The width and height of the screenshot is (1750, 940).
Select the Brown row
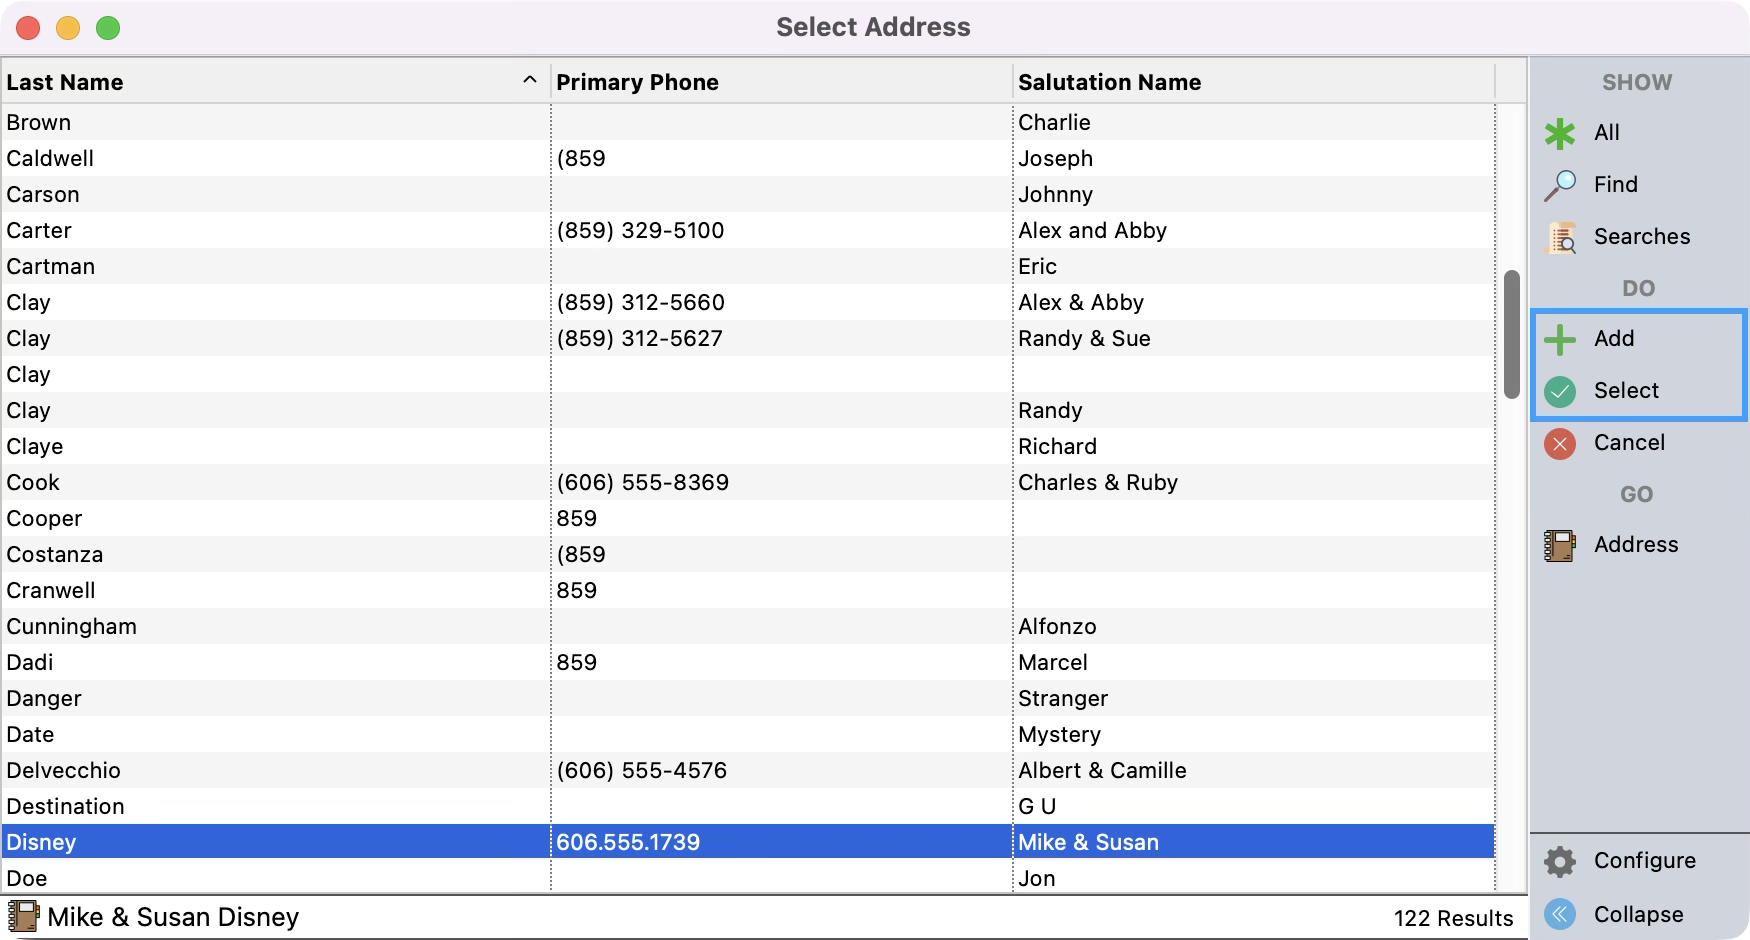tap(748, 122)
